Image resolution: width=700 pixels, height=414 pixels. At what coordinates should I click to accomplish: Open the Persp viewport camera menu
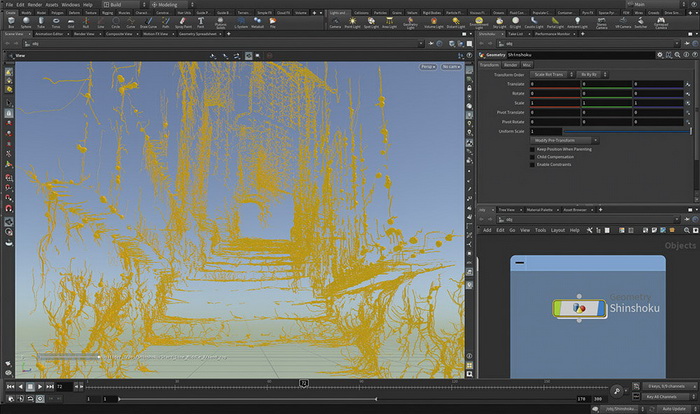pos(427,67)
